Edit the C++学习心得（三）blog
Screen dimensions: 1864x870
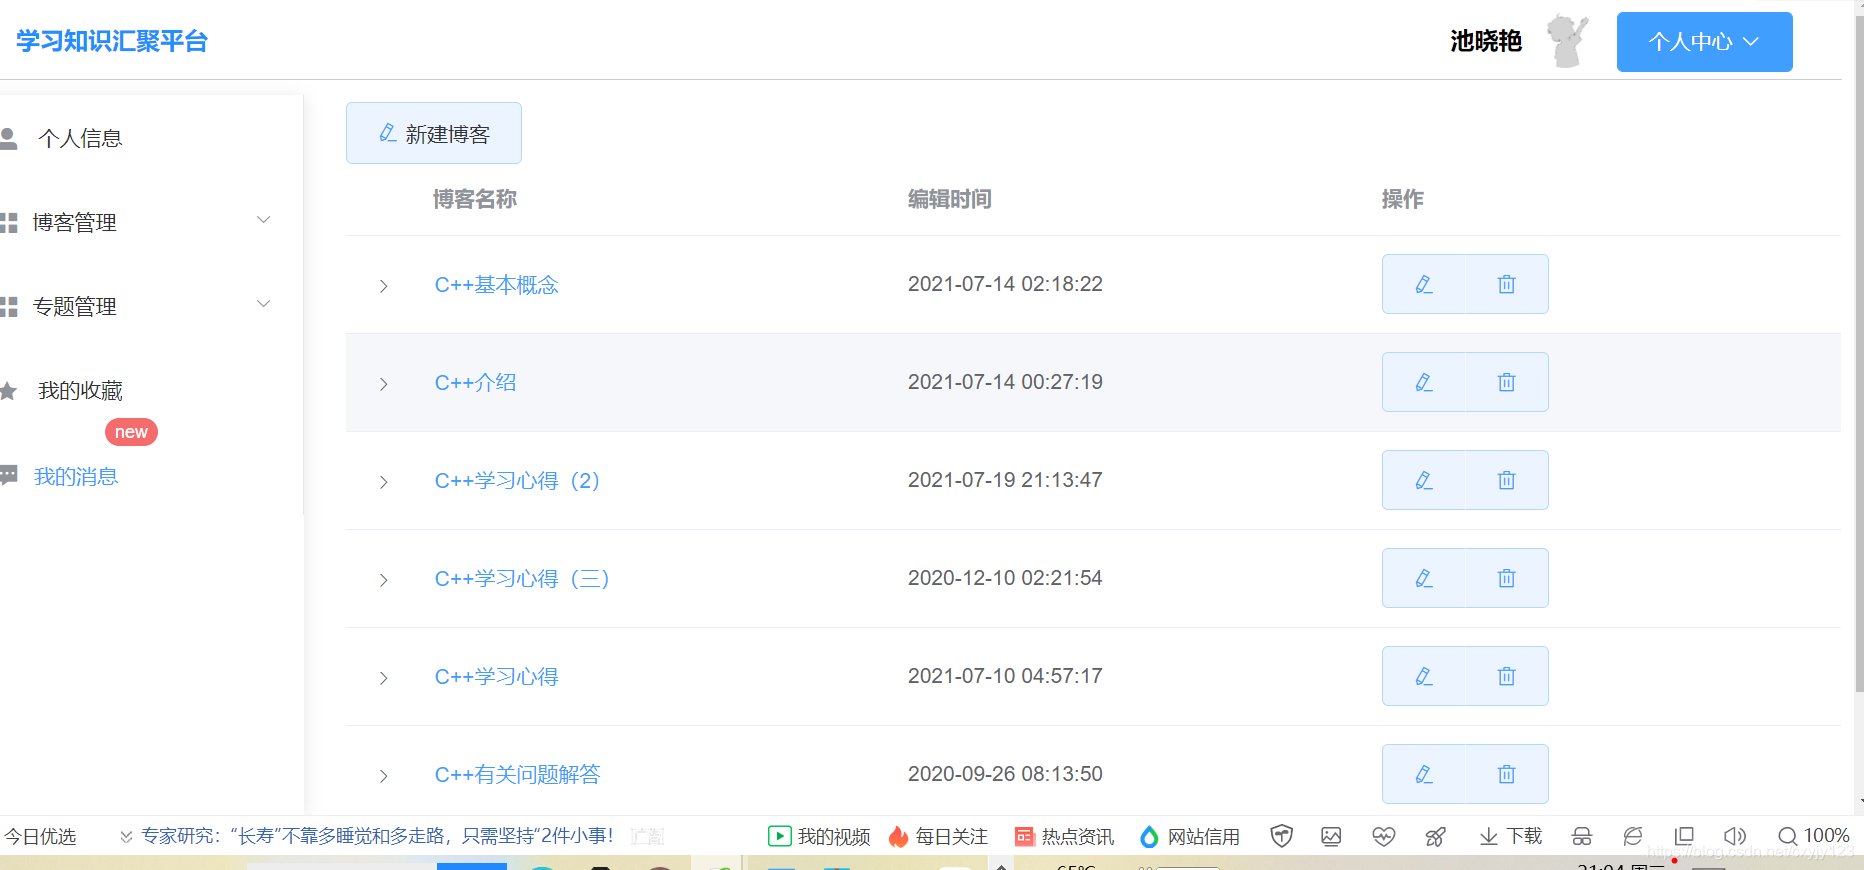pos(1424,578)
